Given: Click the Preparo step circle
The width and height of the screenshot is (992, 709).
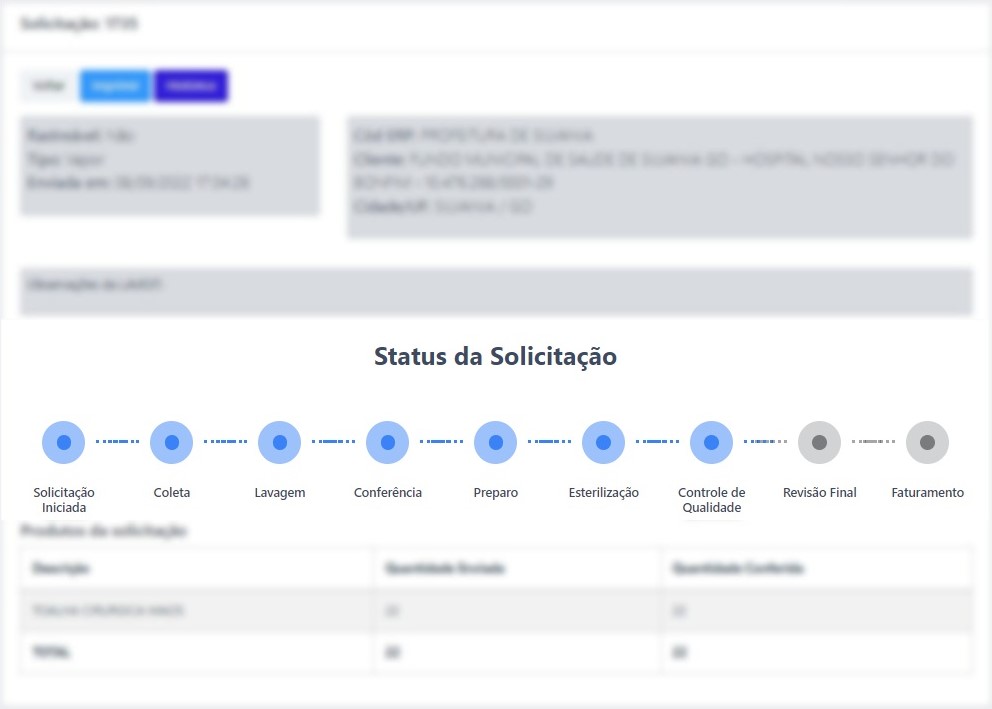Looking at the screenshot, I should (x=496, y=442).
